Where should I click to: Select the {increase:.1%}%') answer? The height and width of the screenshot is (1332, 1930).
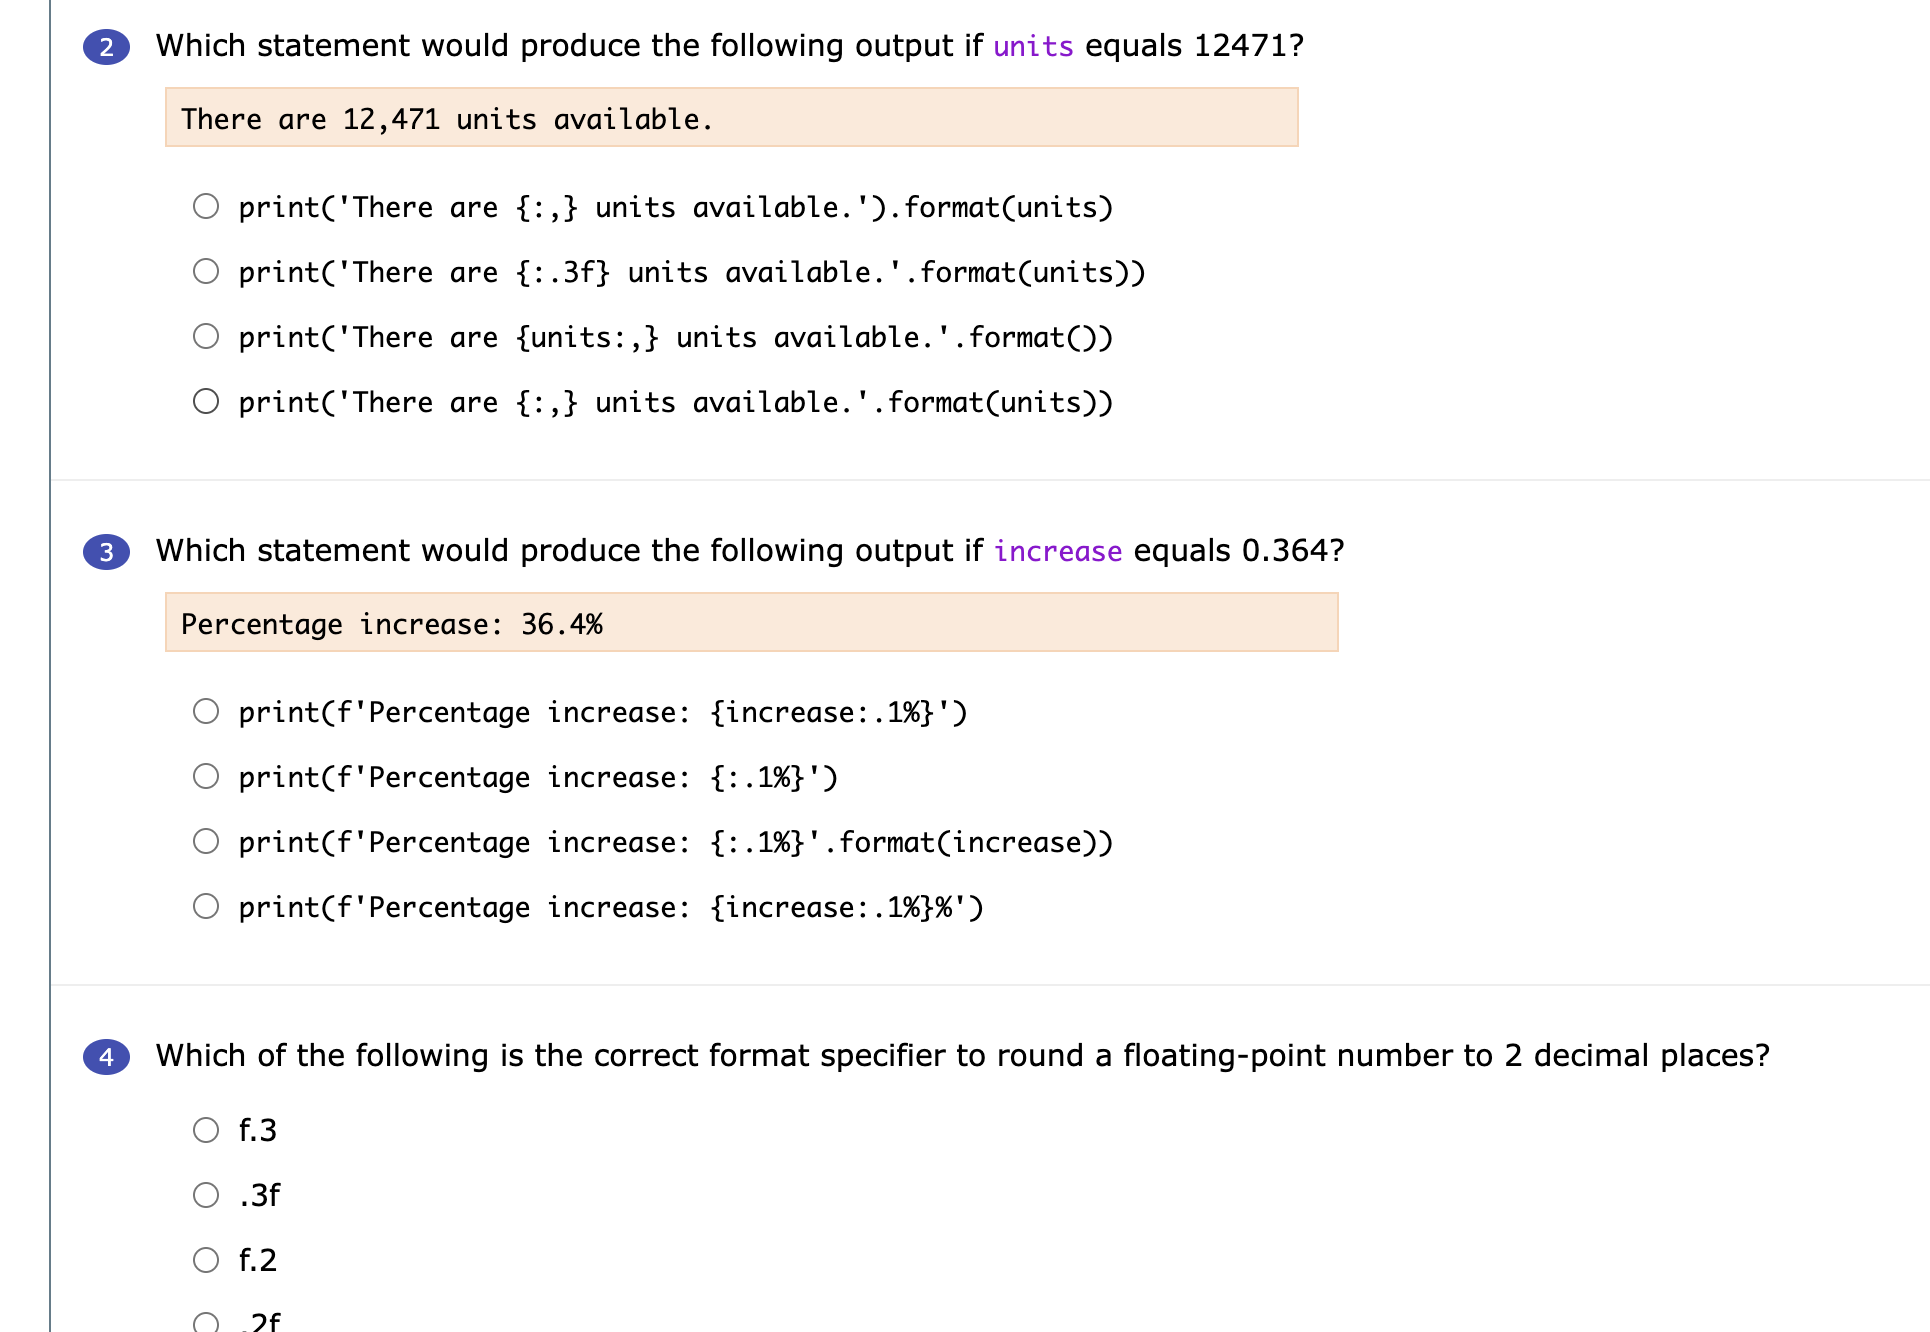(206, 907)
